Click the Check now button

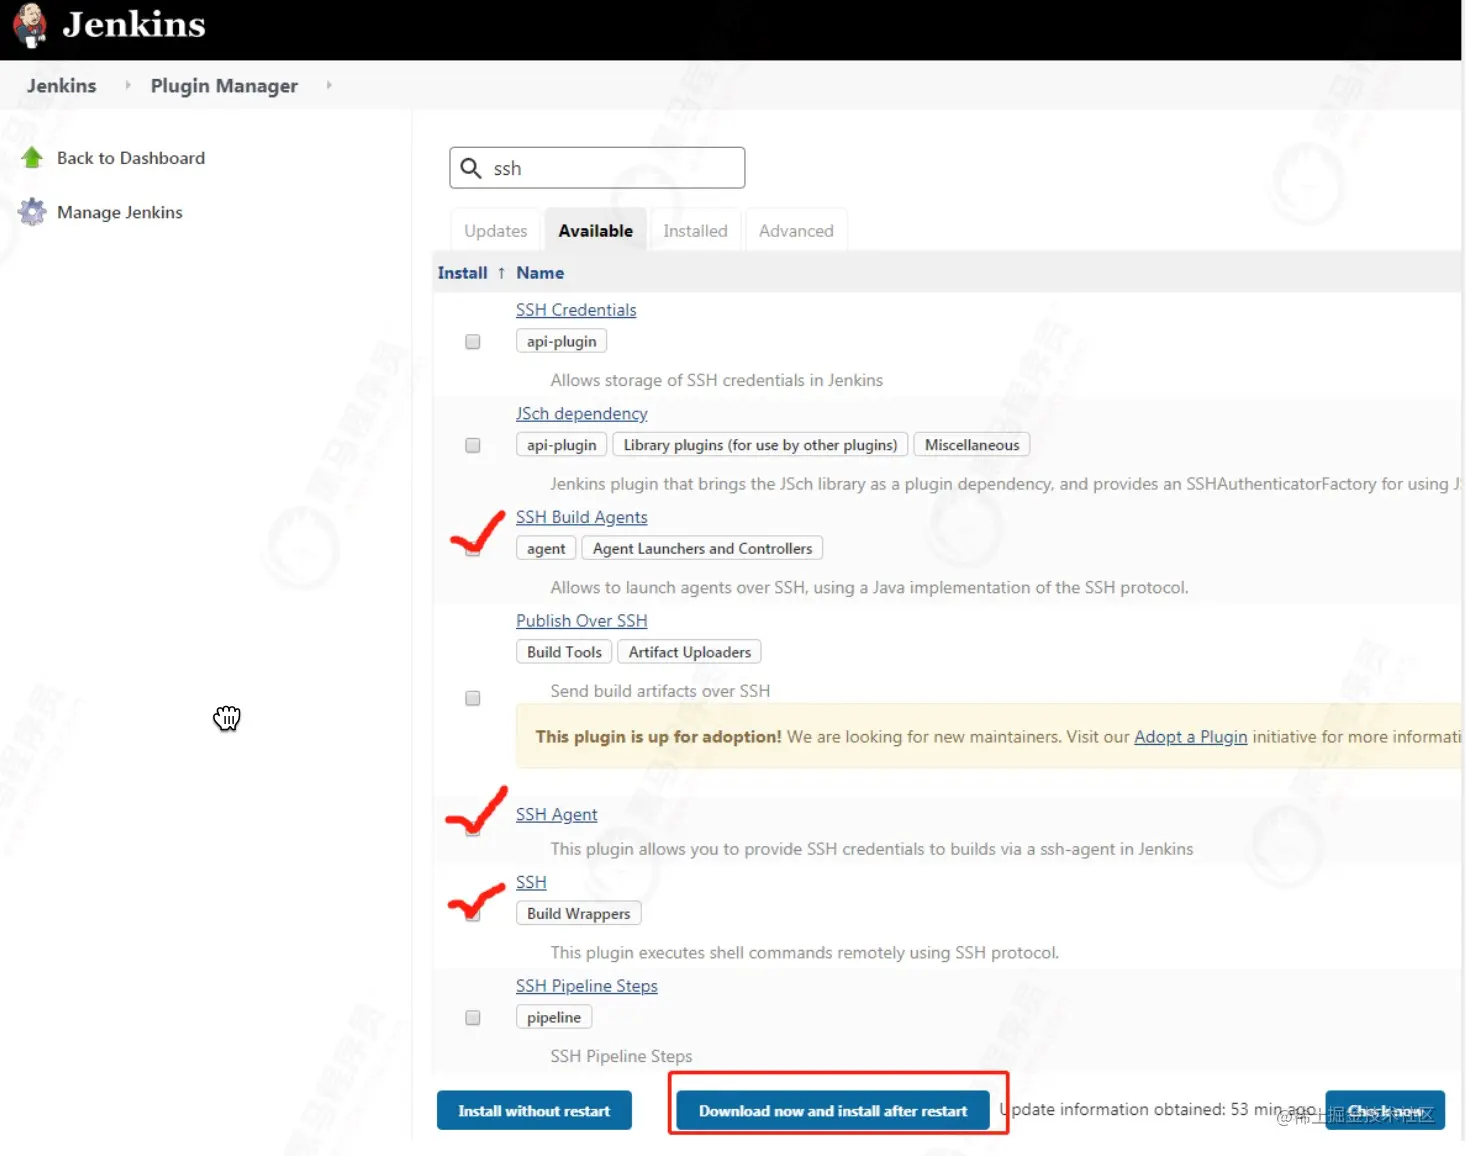click(1385, 1111)
